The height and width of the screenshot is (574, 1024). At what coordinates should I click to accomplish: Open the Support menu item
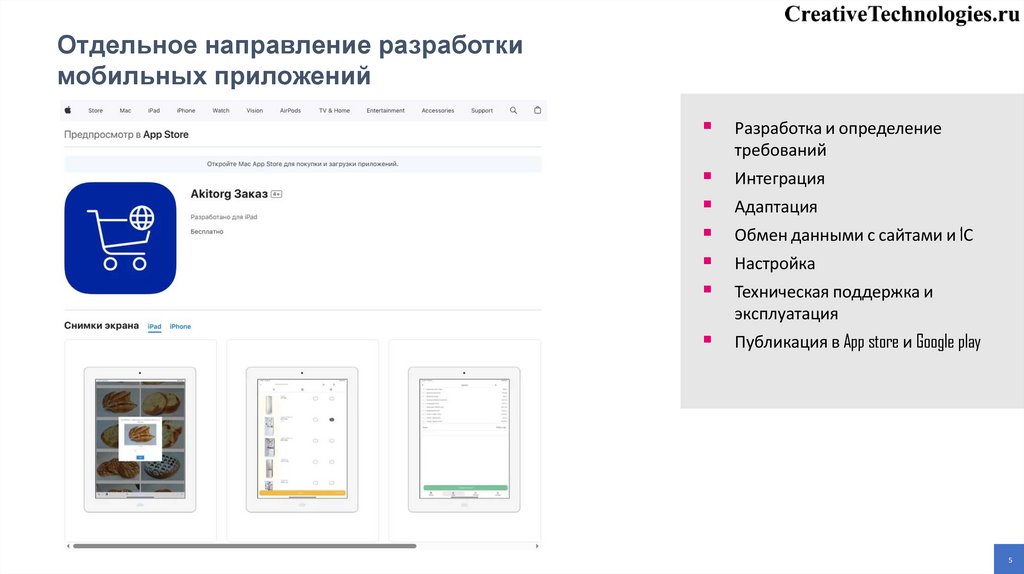[482, 111]
